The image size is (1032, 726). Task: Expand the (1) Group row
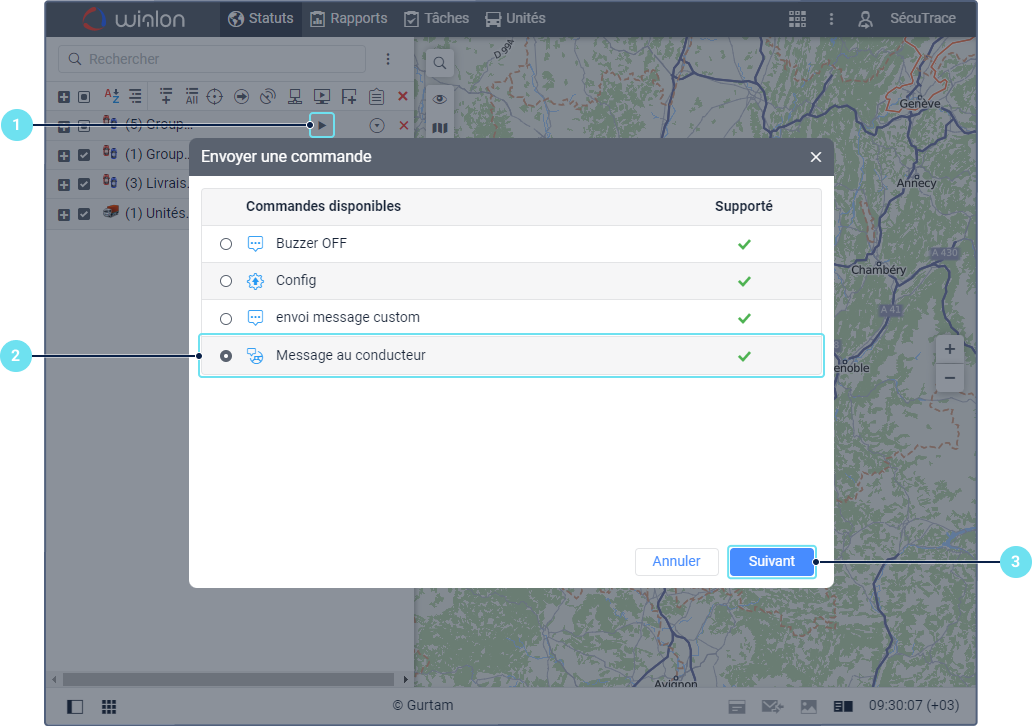(x=64, y=155)
